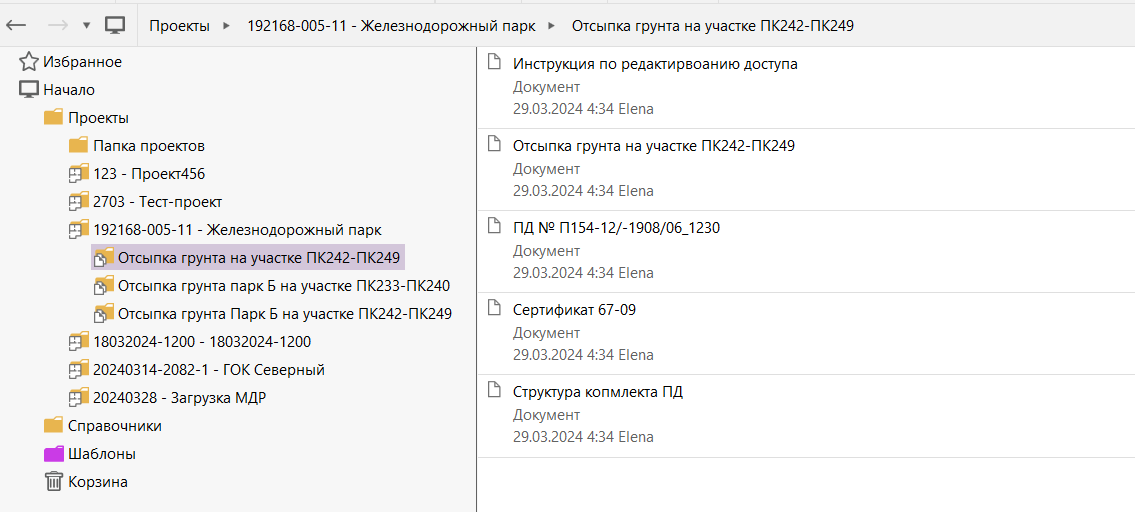
Task: Click document icon of Сертификат 67-09
Action: [x=495, y=308]
